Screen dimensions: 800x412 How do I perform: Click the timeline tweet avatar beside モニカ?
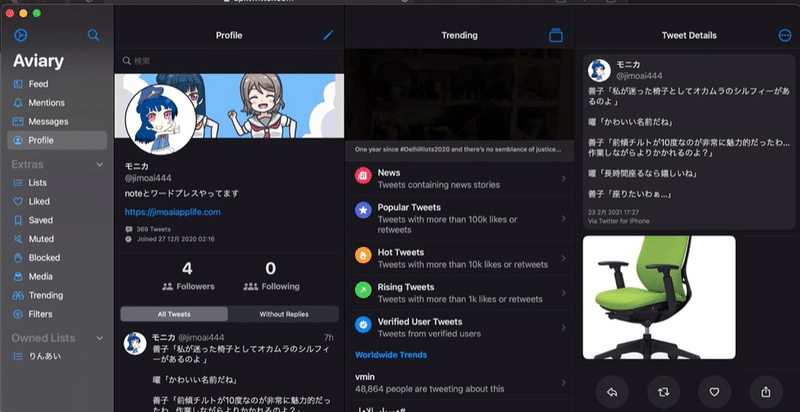click(135, 344)
